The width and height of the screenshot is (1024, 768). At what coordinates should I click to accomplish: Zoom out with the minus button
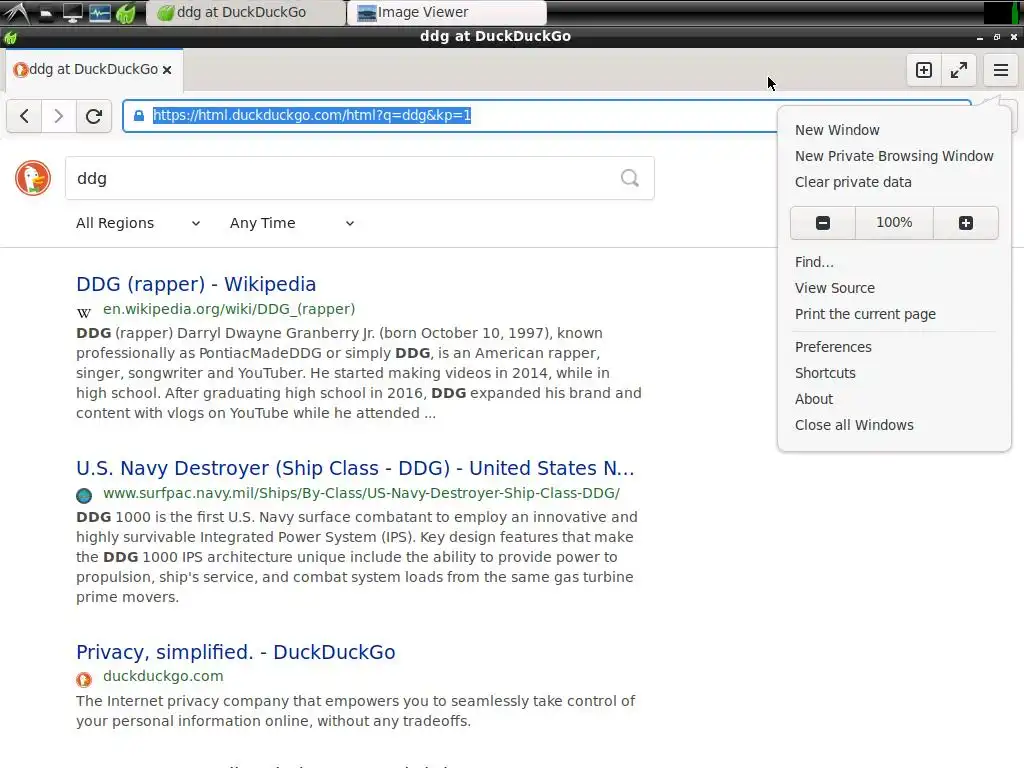823,223
